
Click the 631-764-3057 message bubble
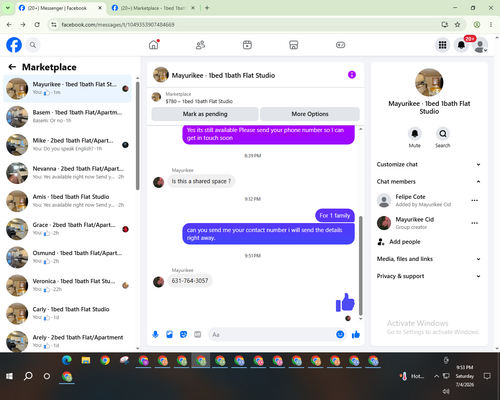coord(190,281)
